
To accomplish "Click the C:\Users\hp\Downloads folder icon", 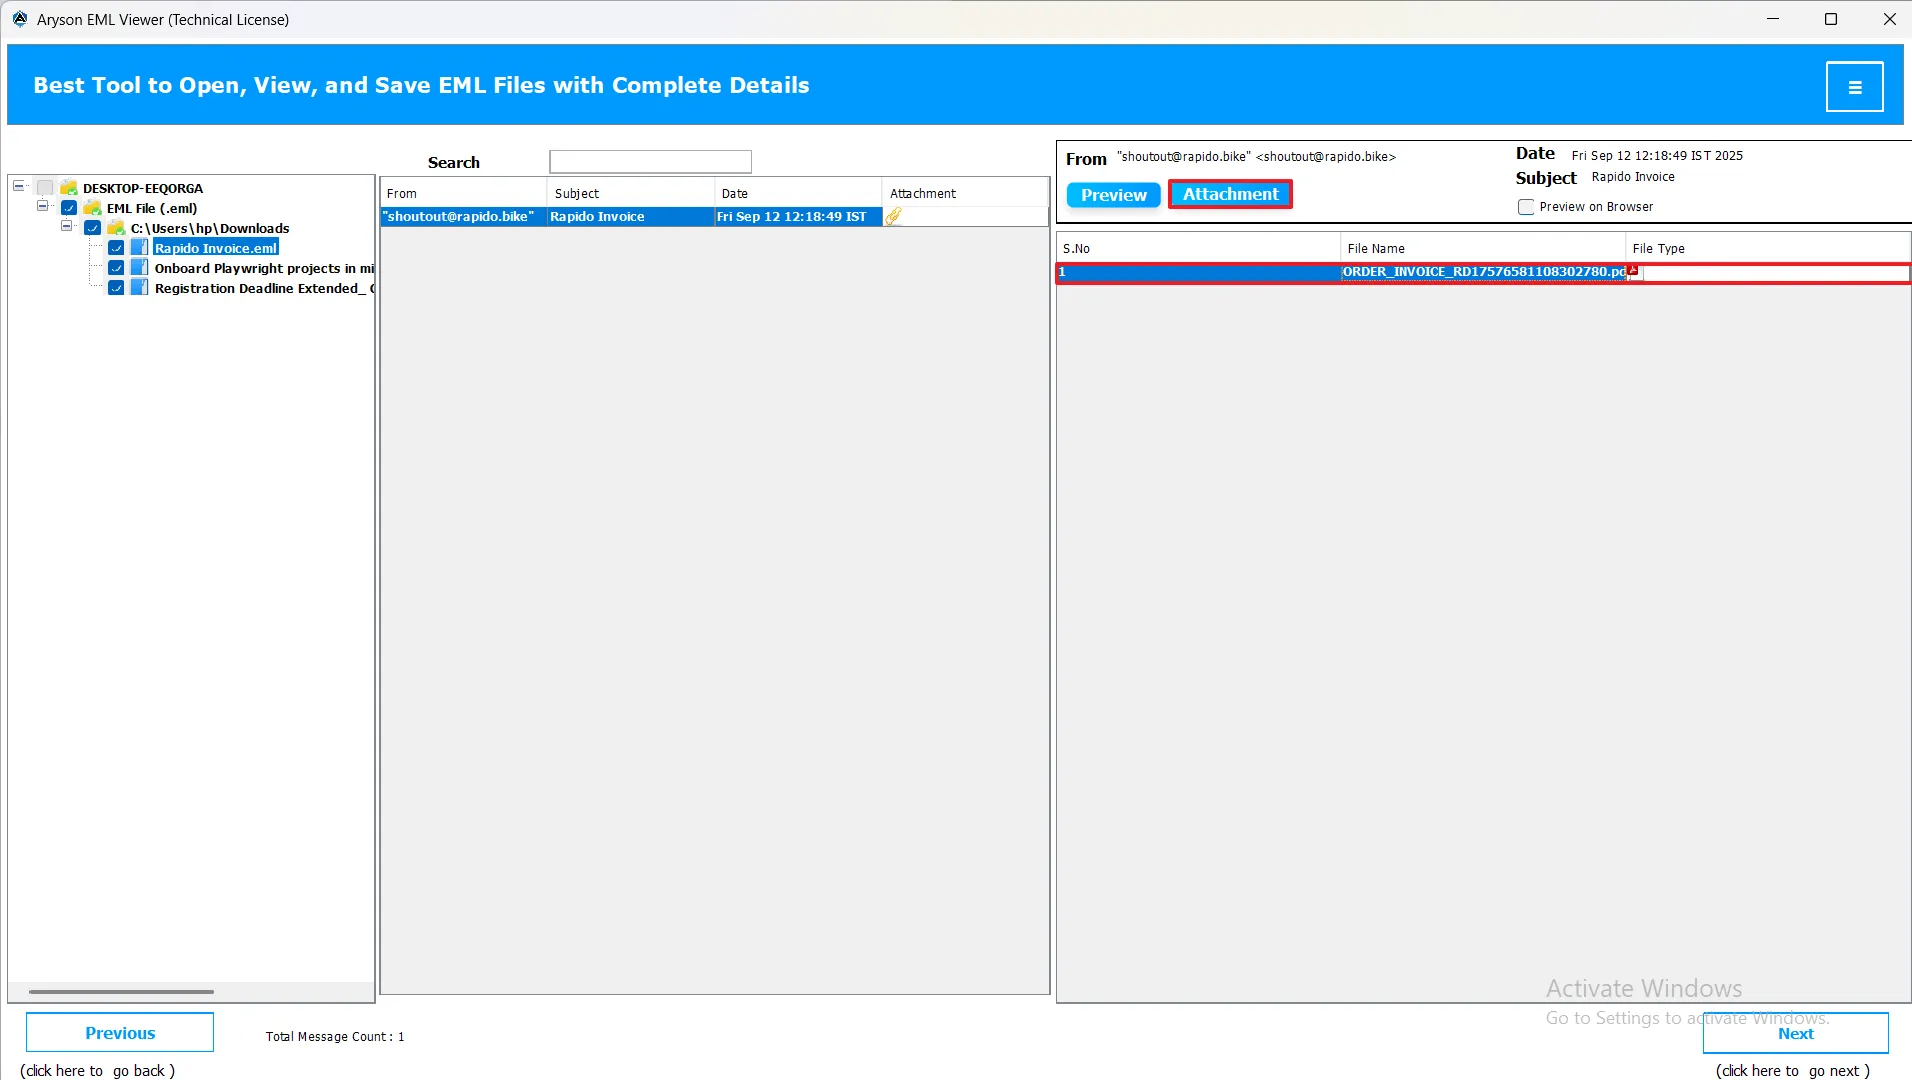I will coord(116,228).
